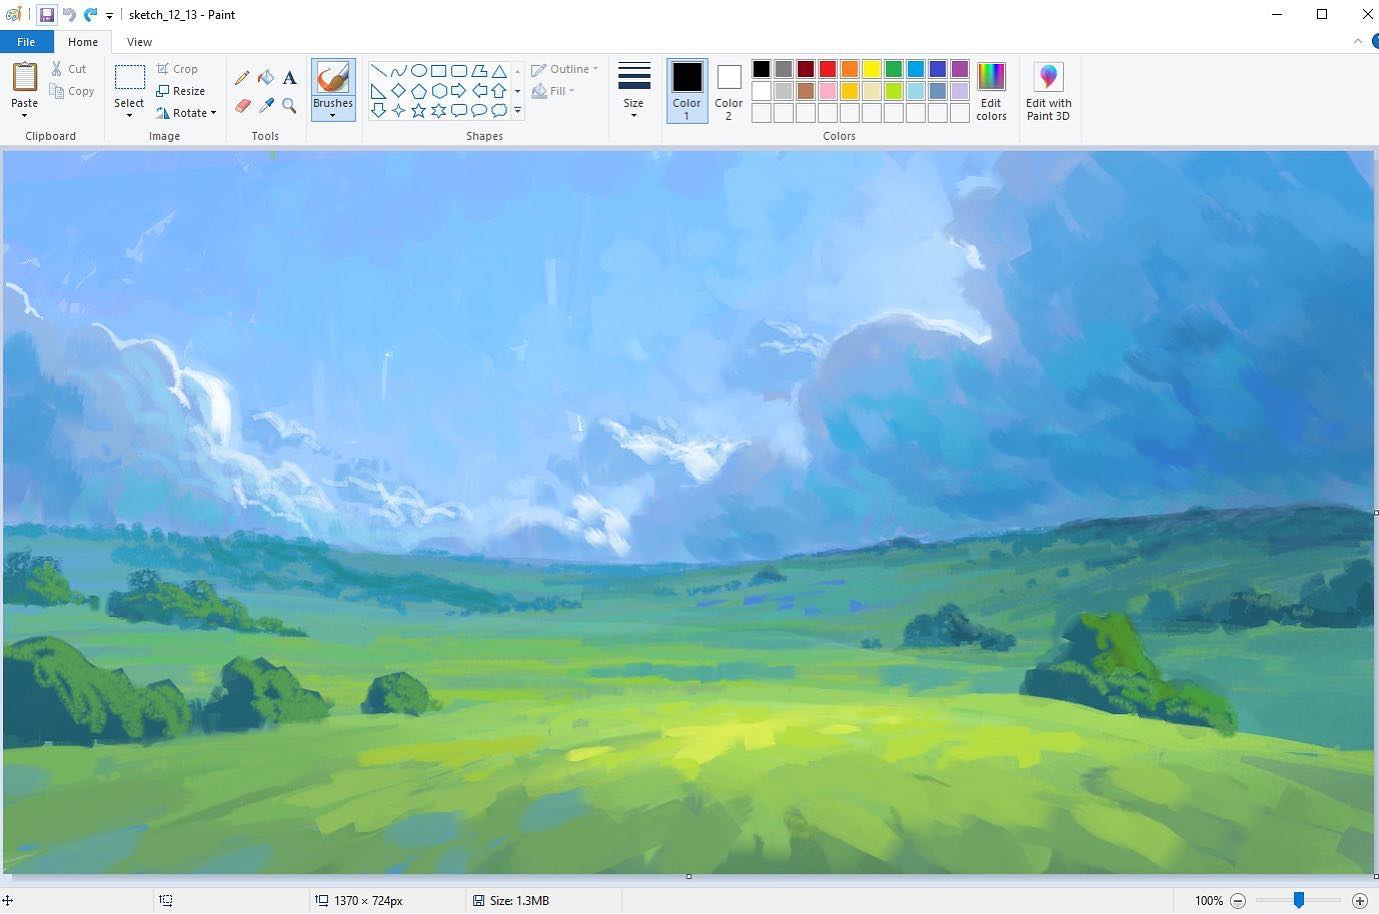Click the zoom in plus button
This screenshot has width=1379, height=914.
1360,901
